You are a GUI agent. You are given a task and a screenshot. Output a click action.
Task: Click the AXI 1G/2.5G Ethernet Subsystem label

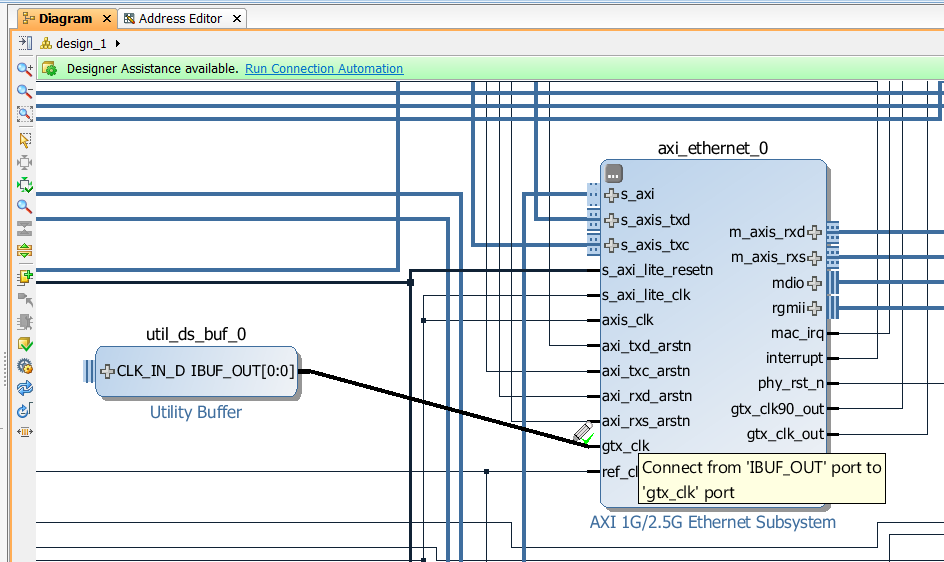pos(713,522)
